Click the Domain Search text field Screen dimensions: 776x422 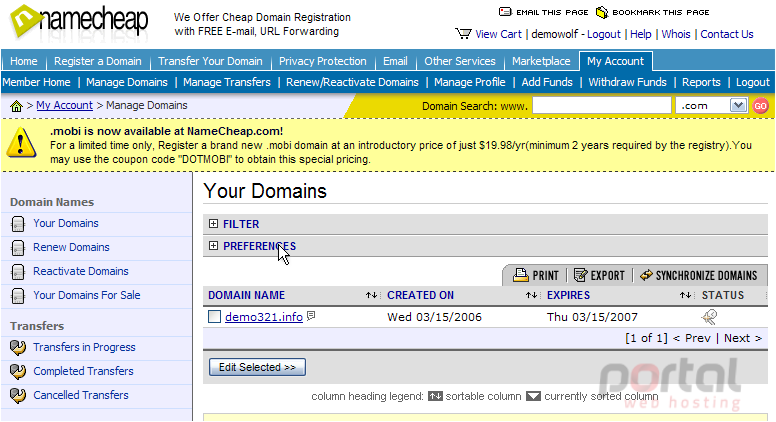[x=602, y=105]
